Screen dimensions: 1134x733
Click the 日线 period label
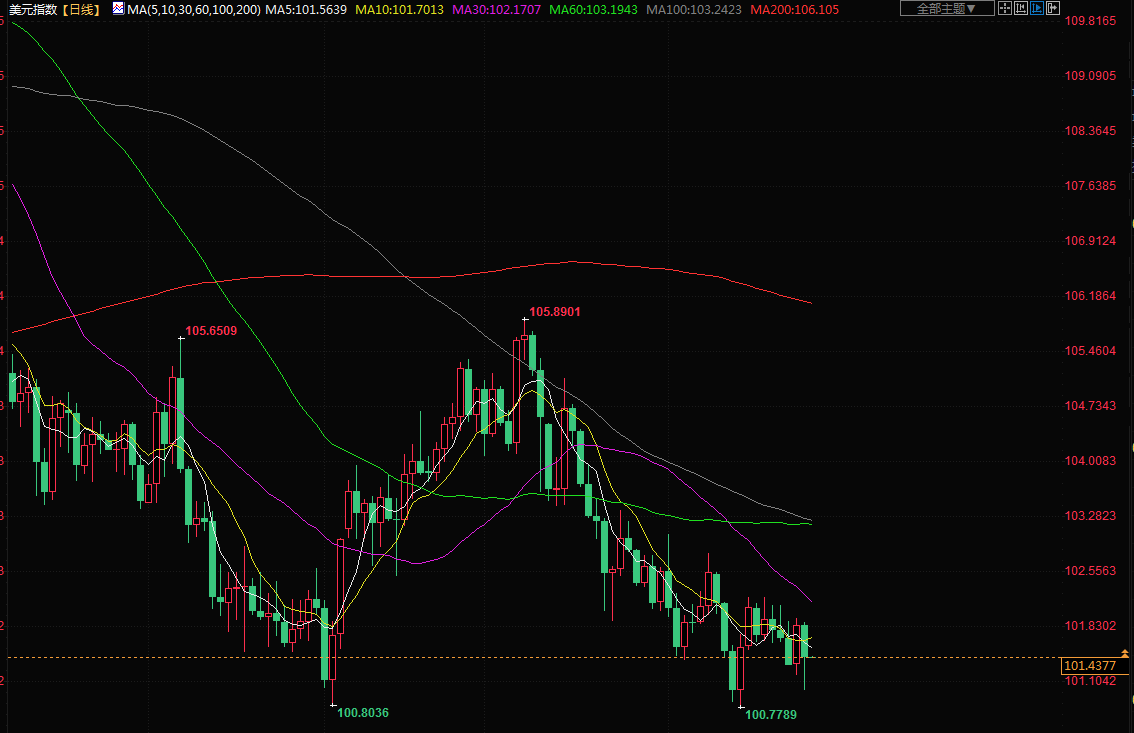tap(80, 9)
